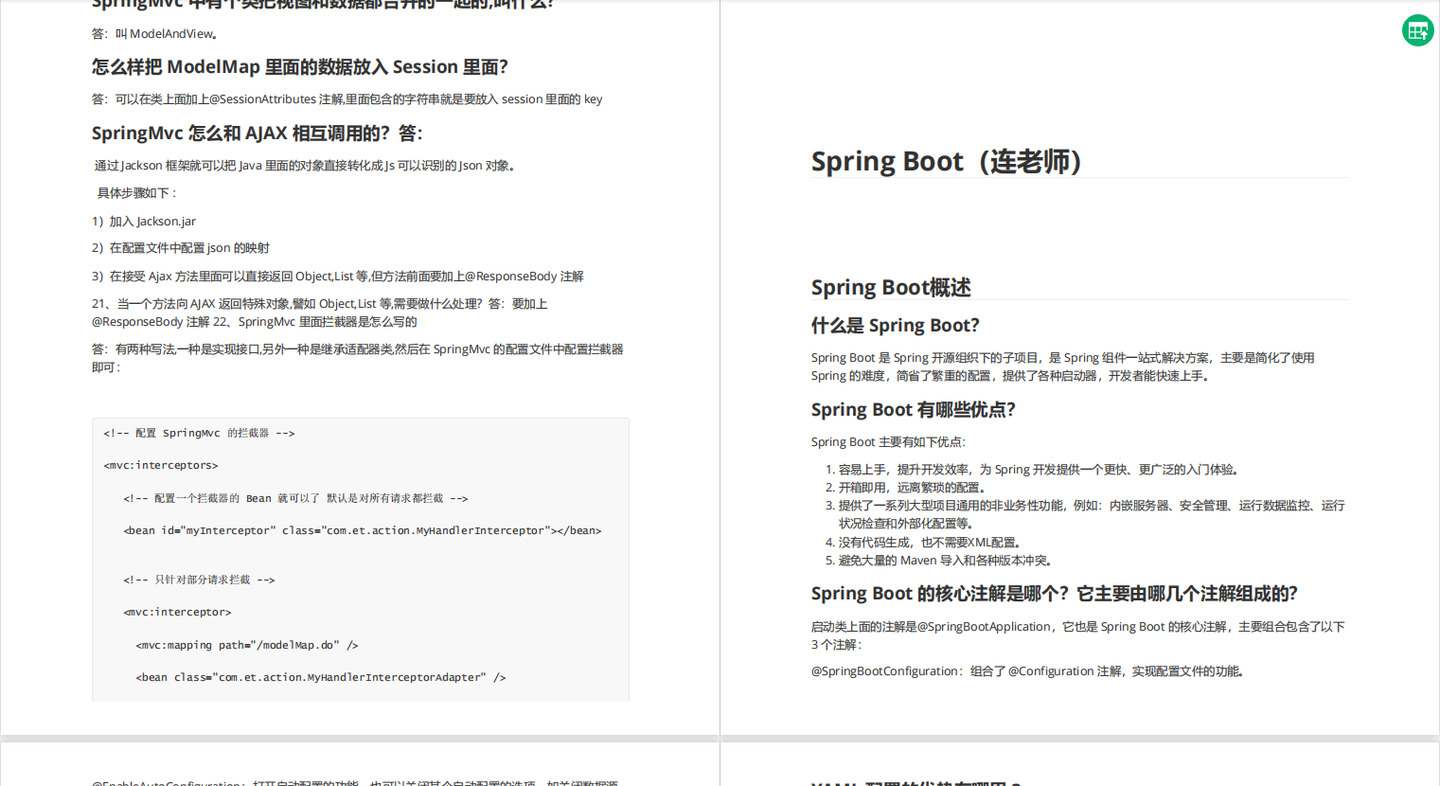This screenshot has width=1440, height=786.
Task: Select the heading "Spring Boot概述"
Action: 891,287
